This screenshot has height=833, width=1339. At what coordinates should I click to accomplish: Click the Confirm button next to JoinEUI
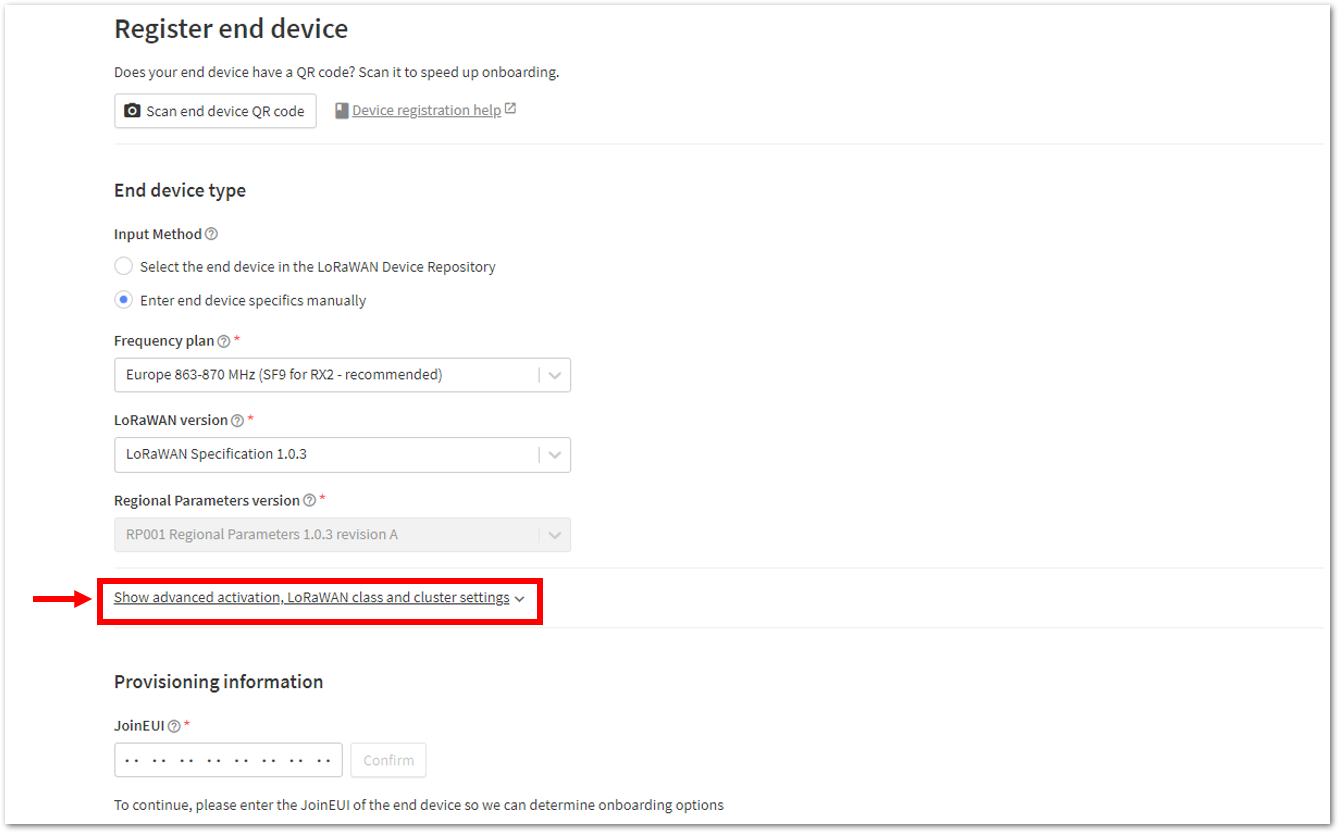pyautogui.click(x=388, y=760)
